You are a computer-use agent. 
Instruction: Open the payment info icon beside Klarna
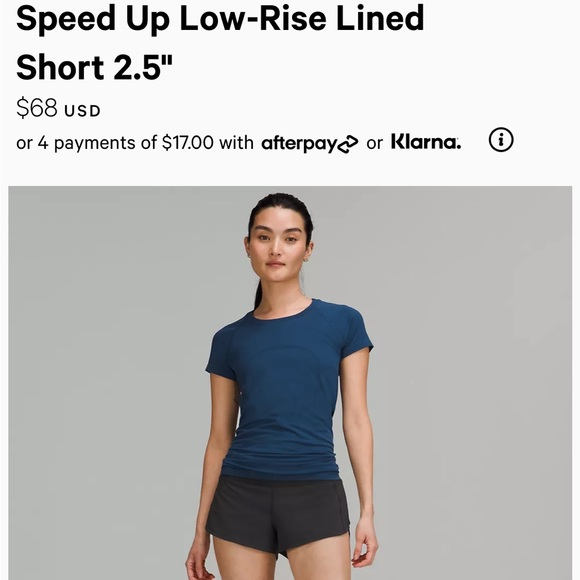click(501, 140)
